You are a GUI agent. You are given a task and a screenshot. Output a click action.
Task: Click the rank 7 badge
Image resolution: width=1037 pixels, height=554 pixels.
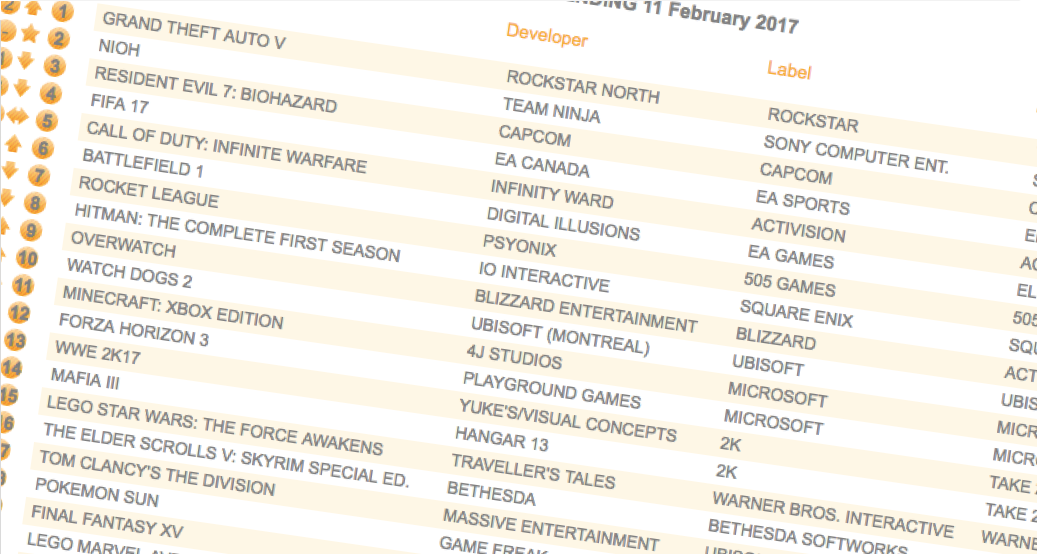point(38,176)
